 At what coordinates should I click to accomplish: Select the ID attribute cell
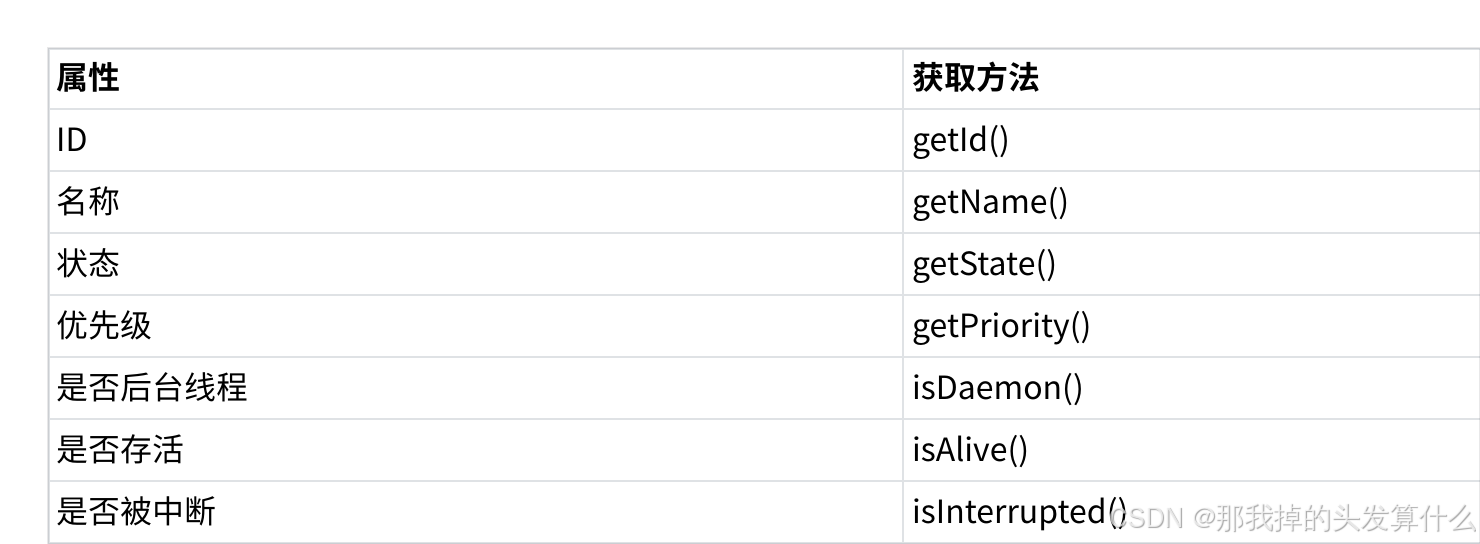point(476,140)
